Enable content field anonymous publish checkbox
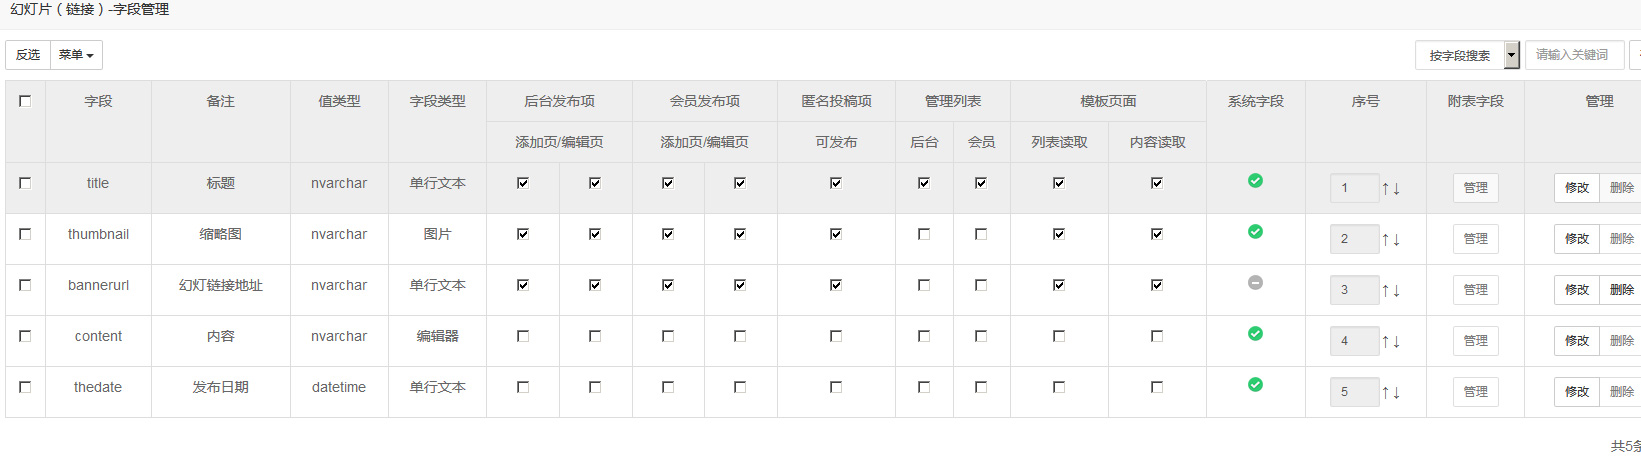Viewport: 1641px width, 463px height. click(x=836, y=336)
